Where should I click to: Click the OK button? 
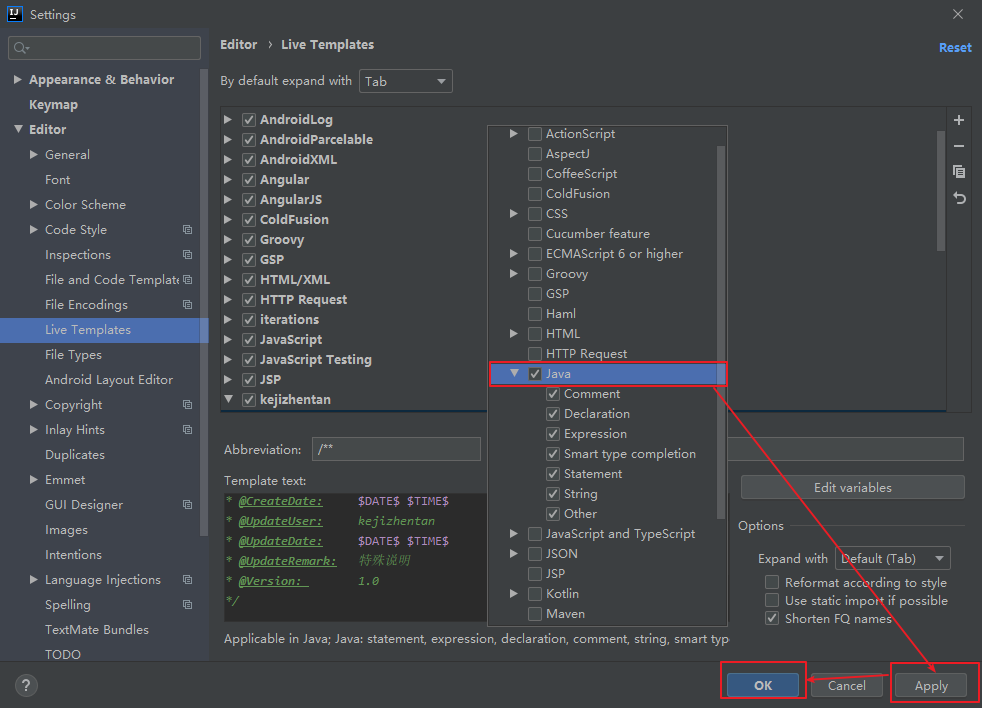point(763,685)
